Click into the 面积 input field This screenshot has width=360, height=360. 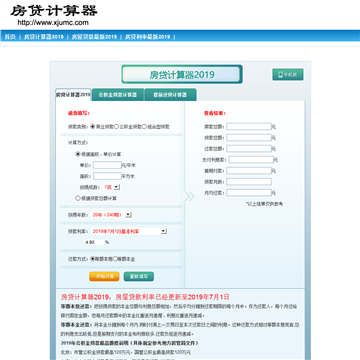tap(107, 176)
